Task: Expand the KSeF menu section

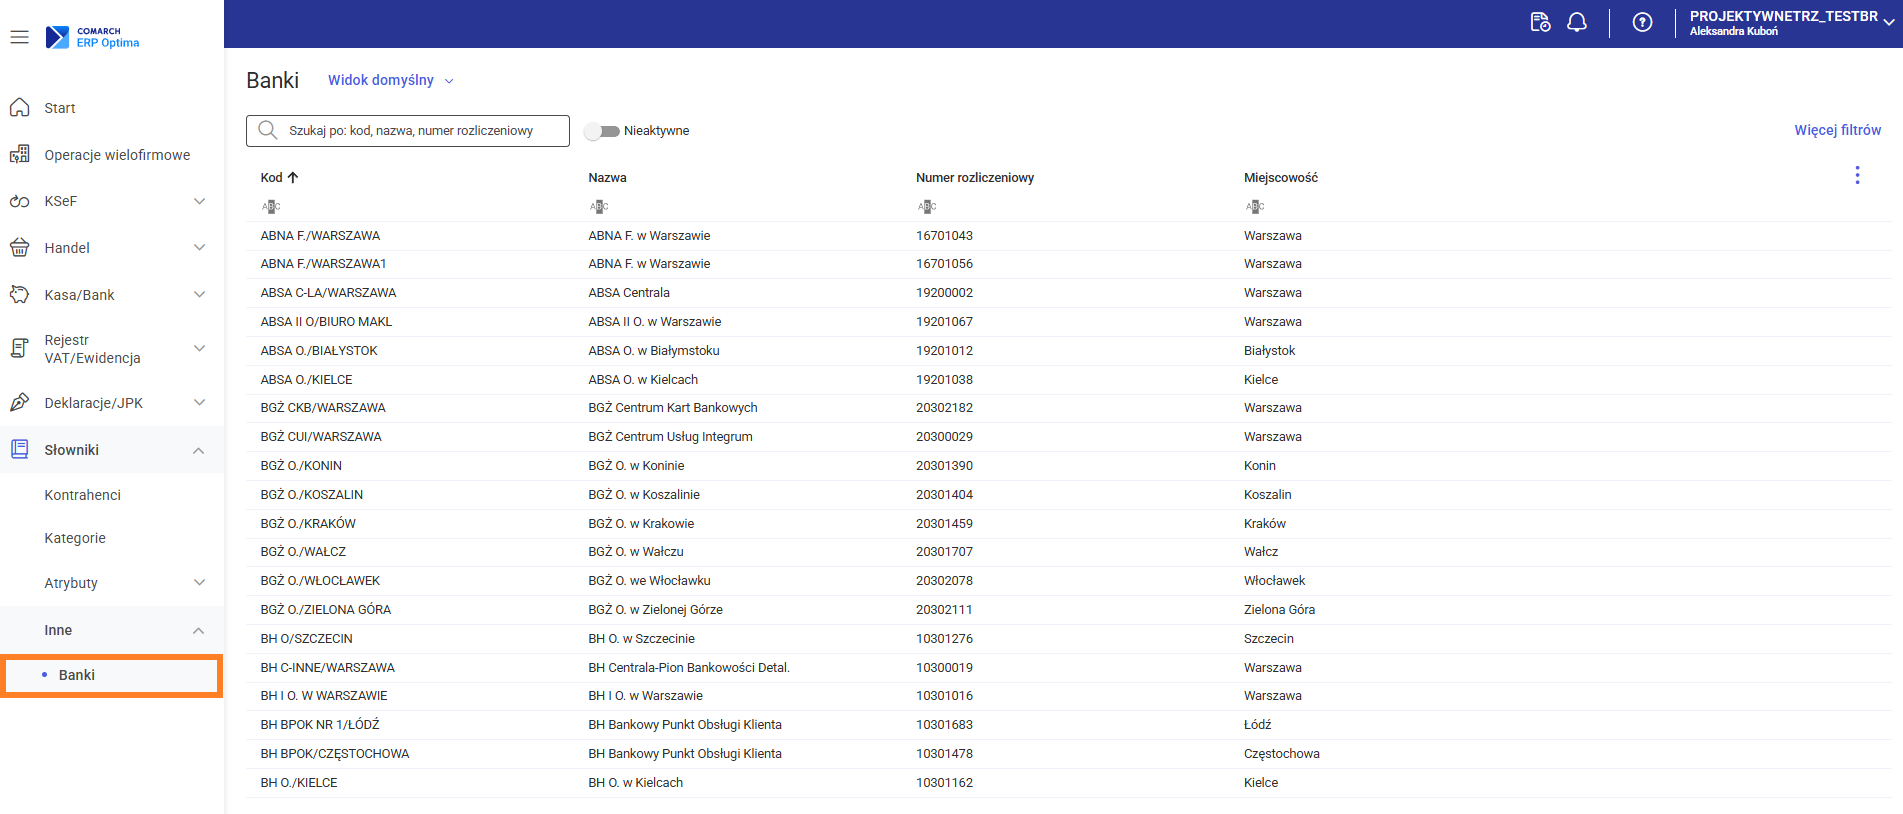Action: tap(199, 201)
